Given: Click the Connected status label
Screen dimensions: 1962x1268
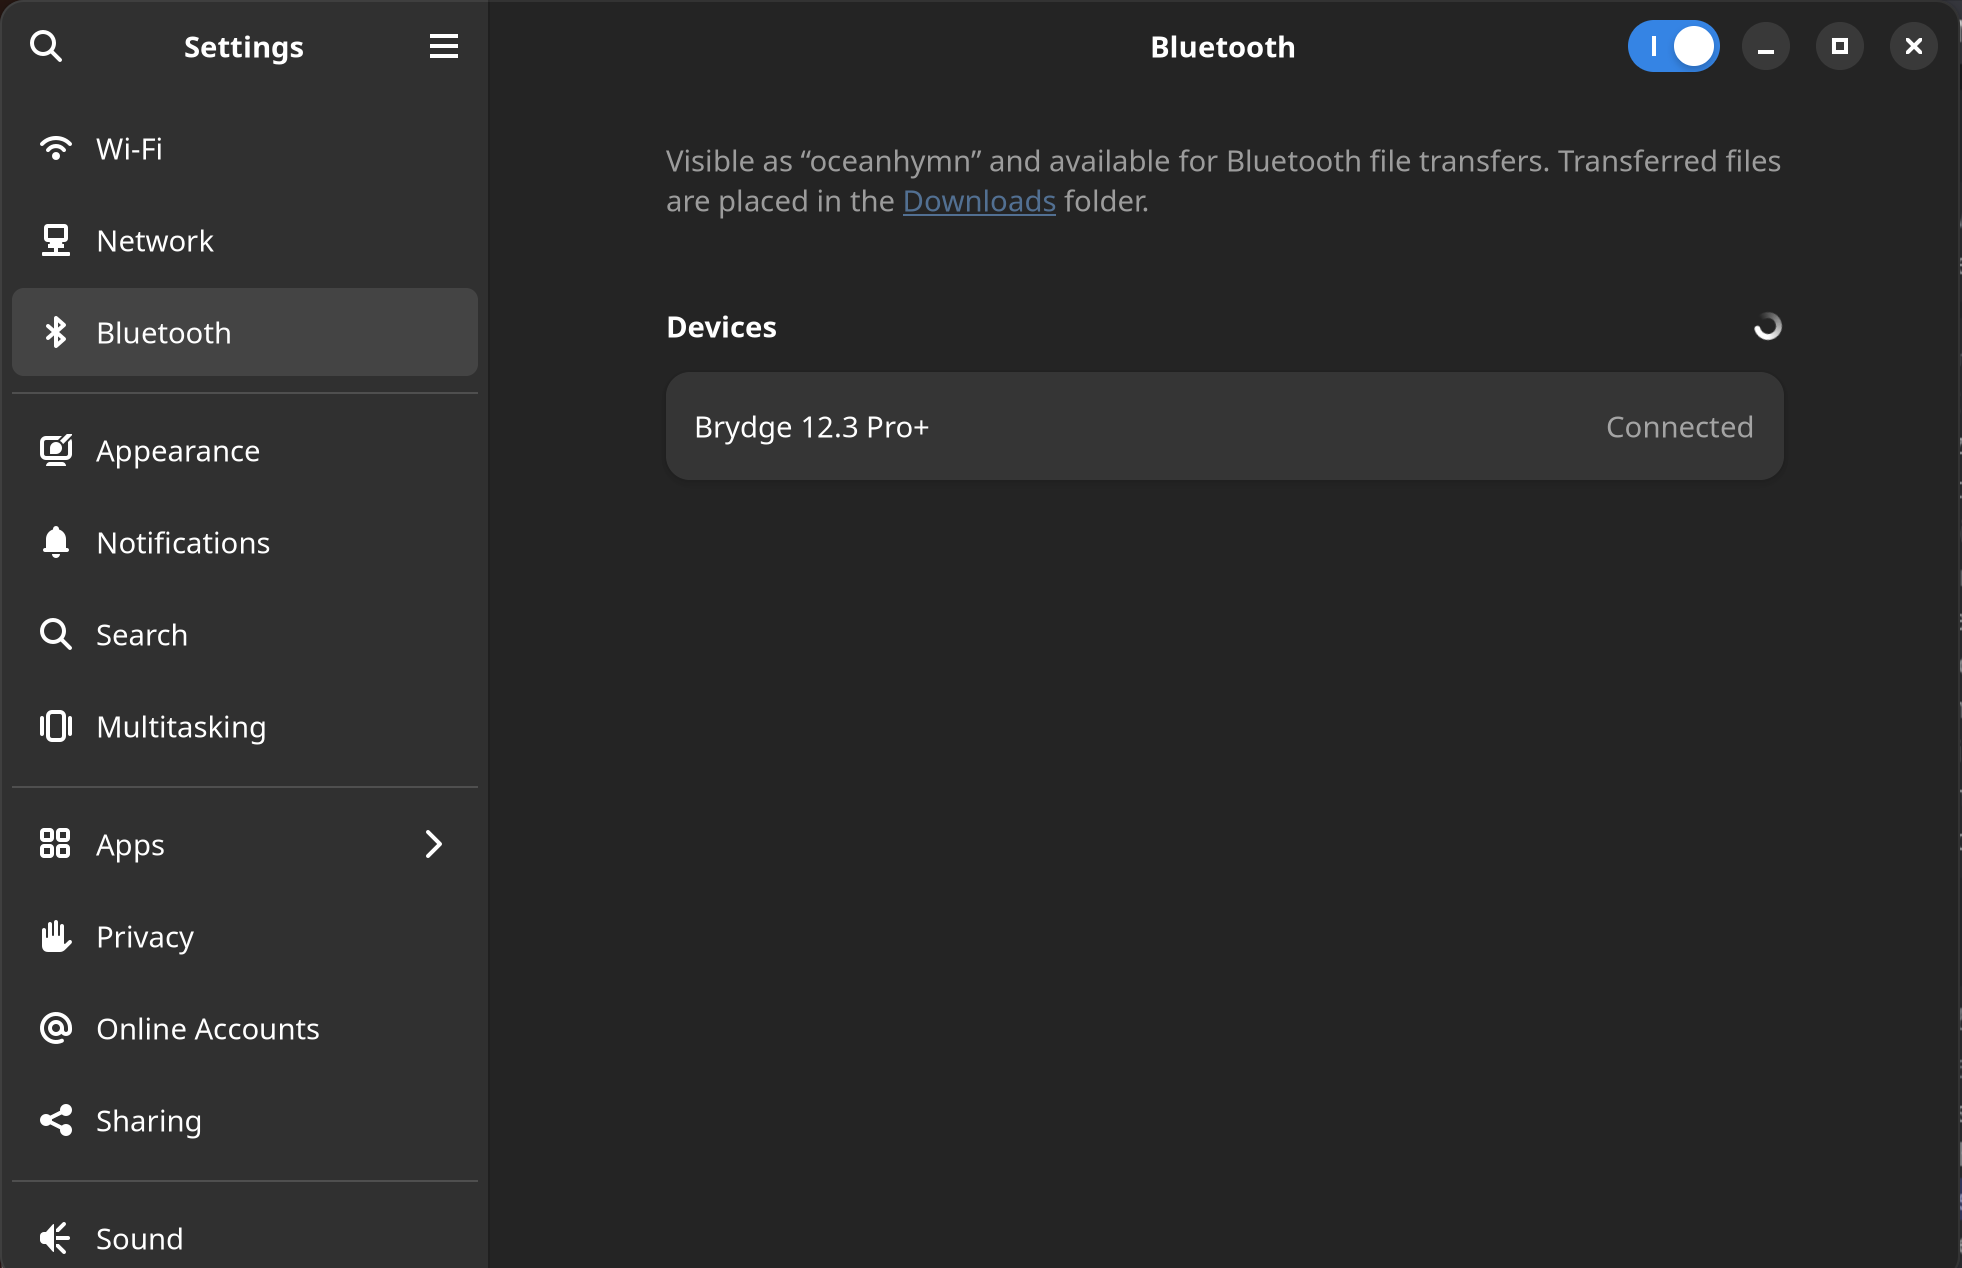Looking at the screenshot, I should click(1680, 426).
